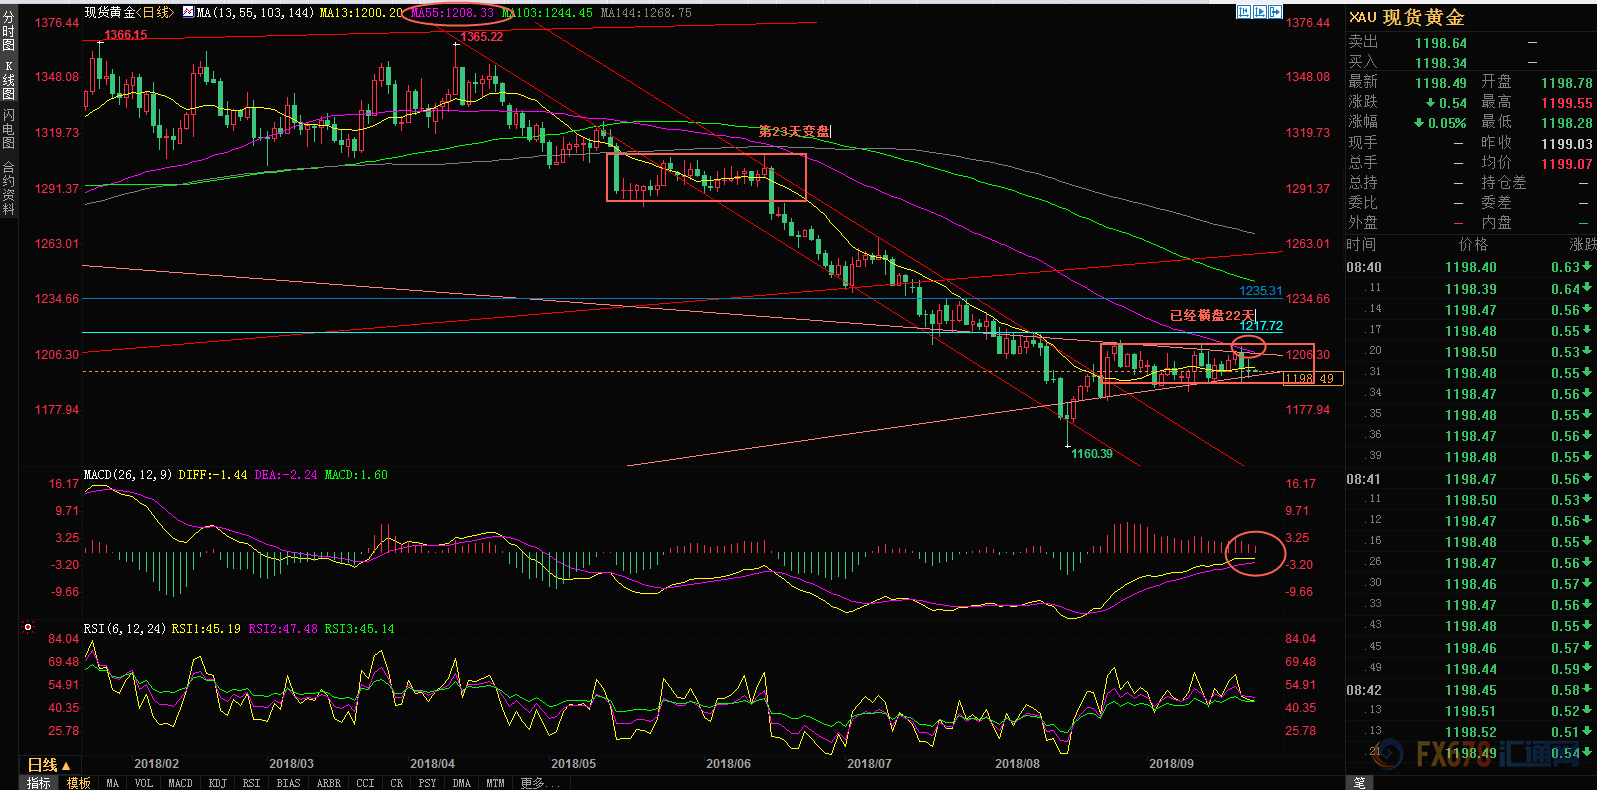Select the 08:41 tick row
This screenshot has width=1597, height=790.
pos(1470,479)
